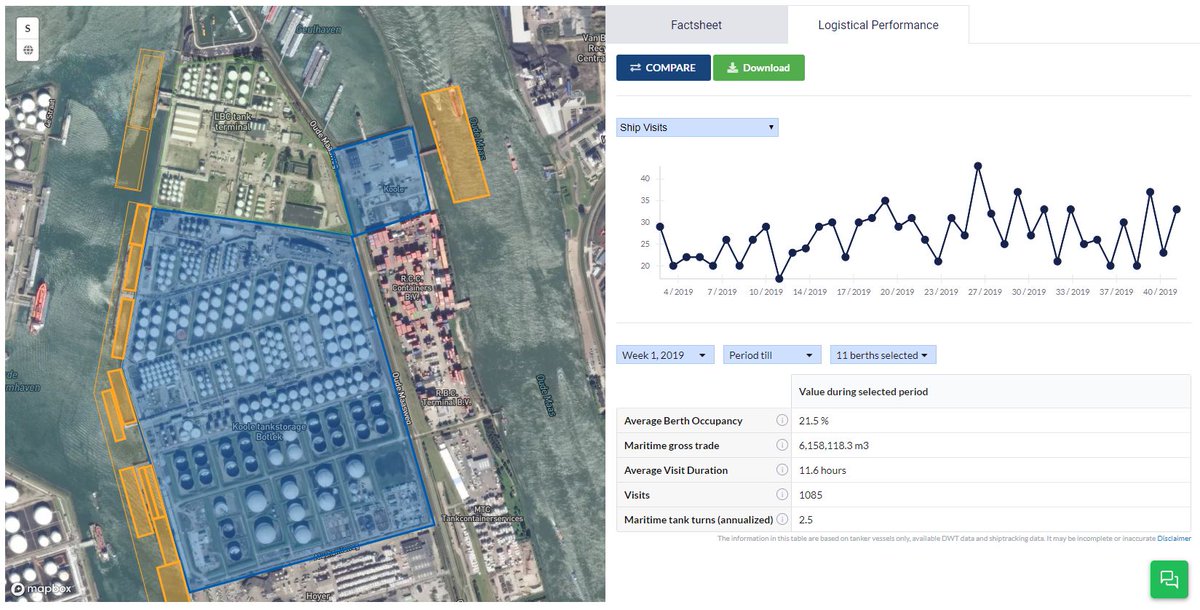Open the Disclaimer link
The width and height of the screenshot is (1200, 610).
(1174, 538)
